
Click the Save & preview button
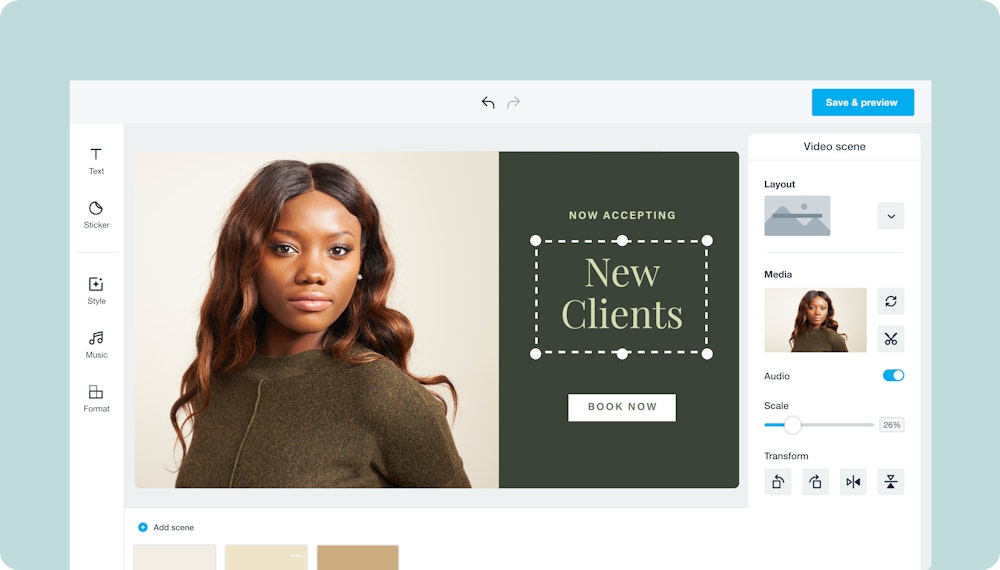tap(862, 102)
